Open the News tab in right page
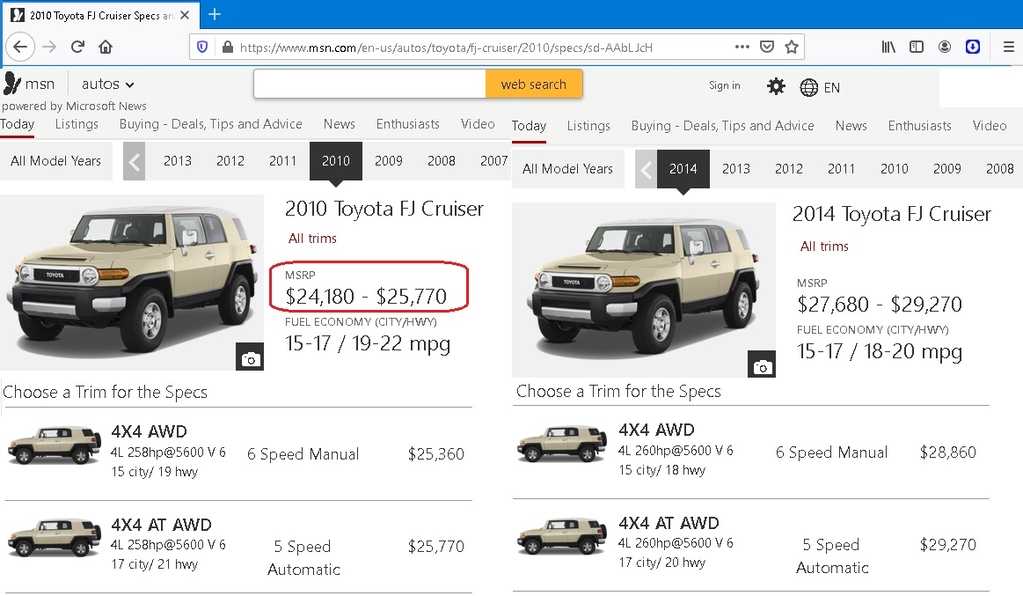This screenshot has height=596, width=1023. tap(851, 126)
